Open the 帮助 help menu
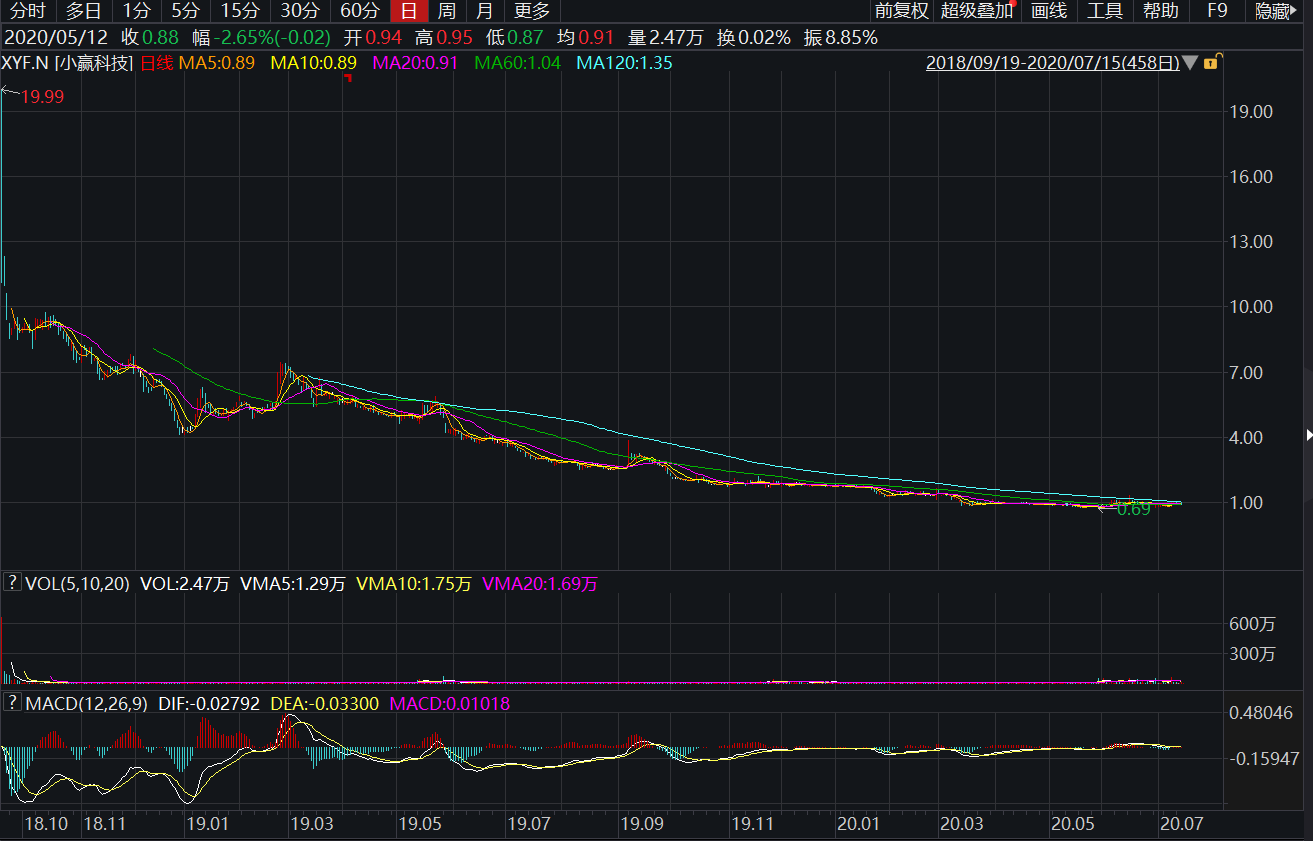The height and width of the screenshot is (841, 1313). click(x=1161, y=11)
